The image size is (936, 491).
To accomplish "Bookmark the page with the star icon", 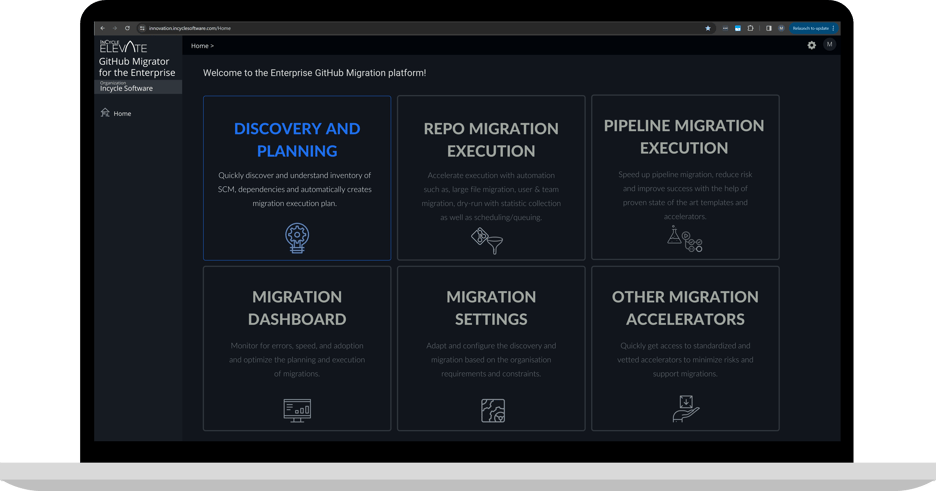I will pyautogui.click(x=708, y=28).
